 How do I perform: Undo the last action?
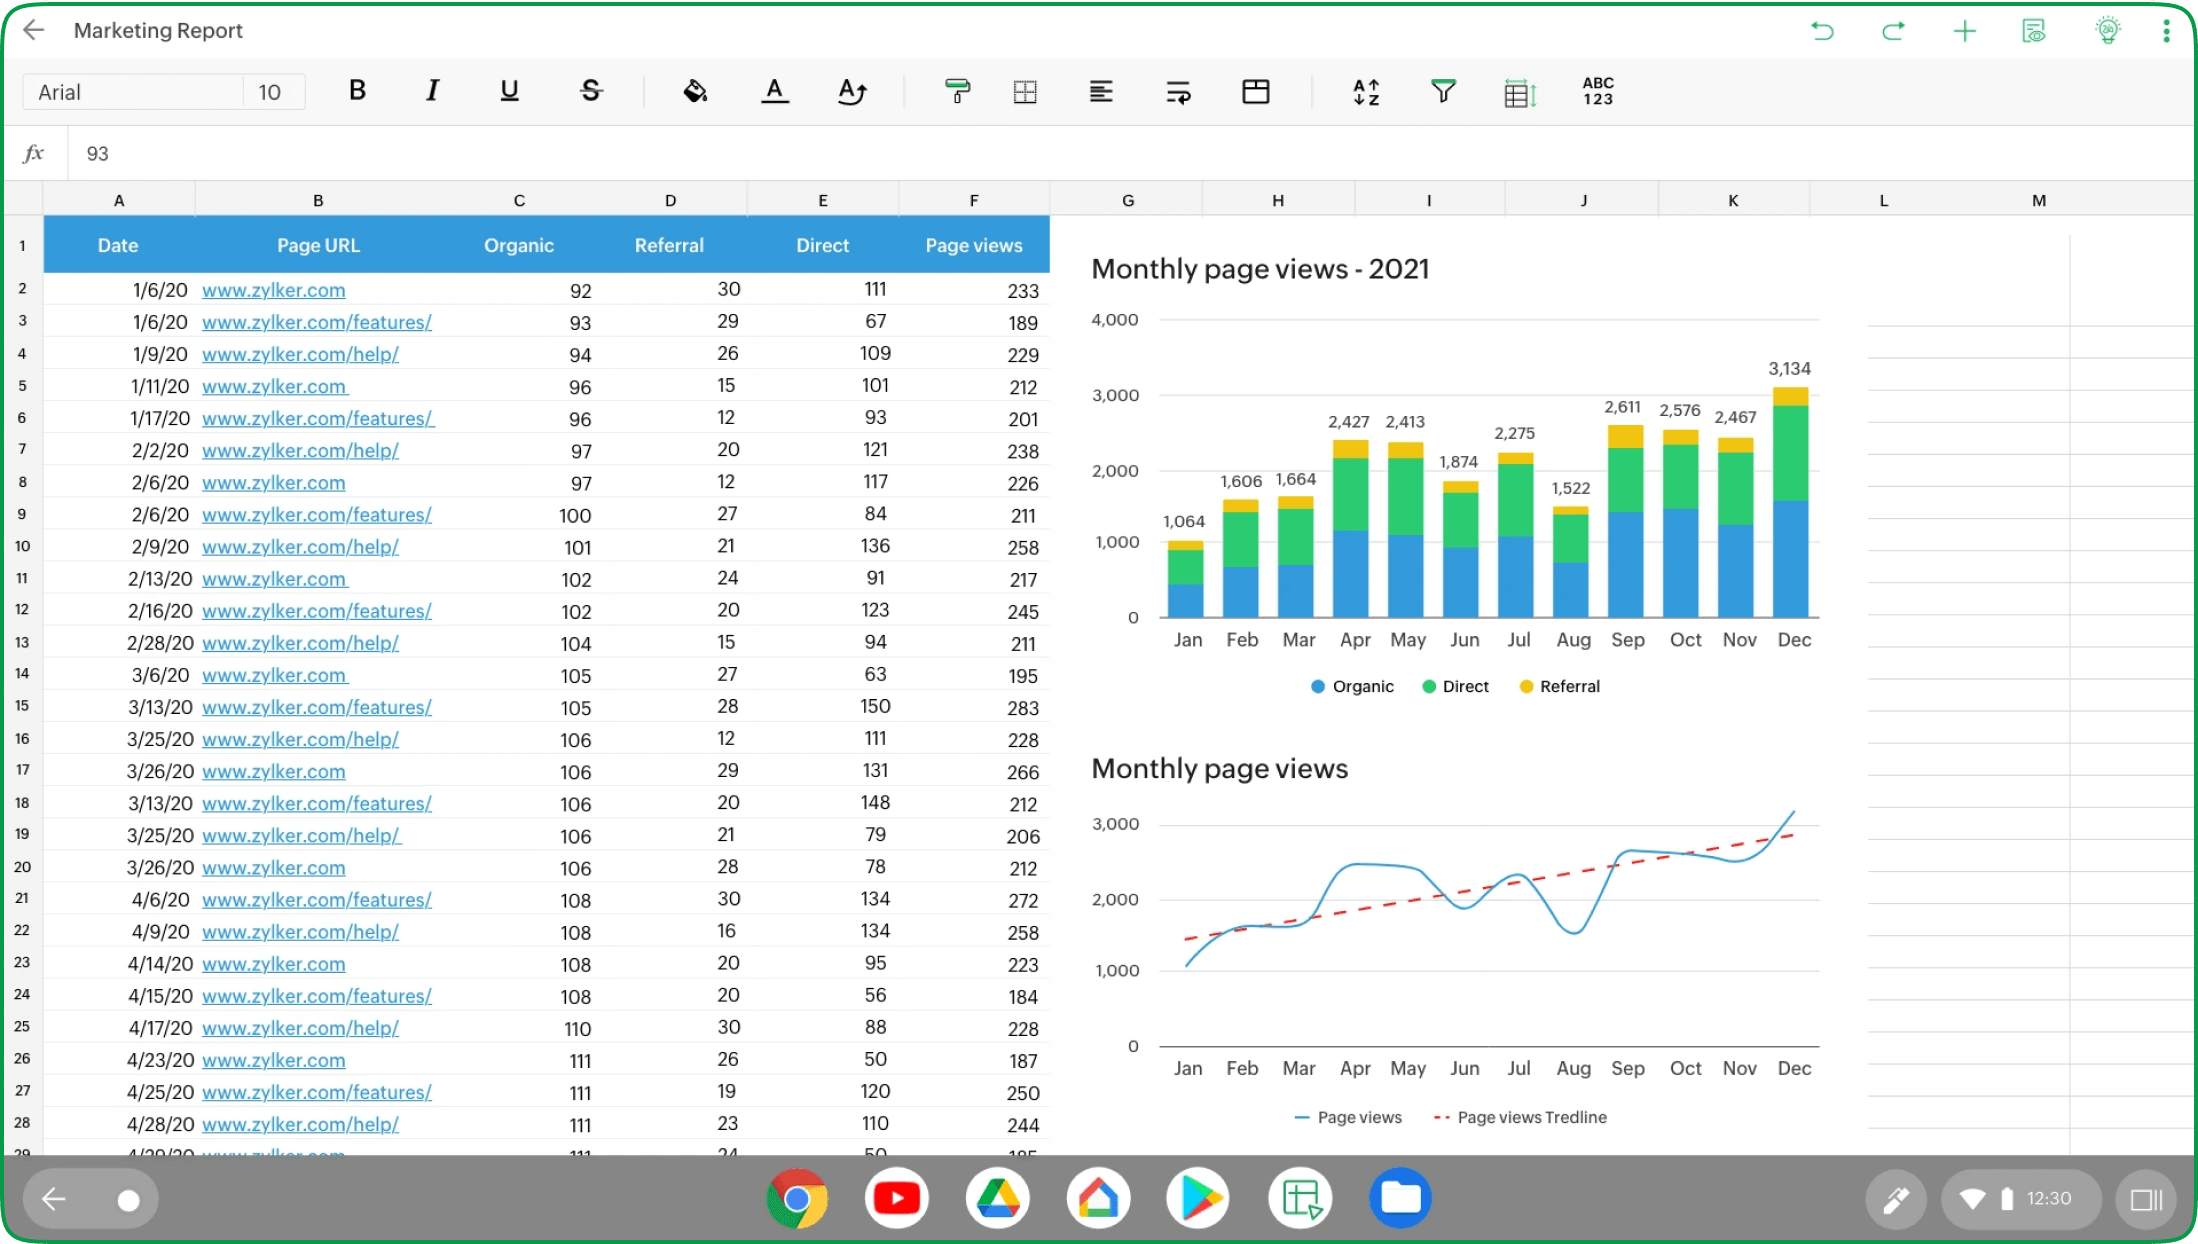point(1822,30)
